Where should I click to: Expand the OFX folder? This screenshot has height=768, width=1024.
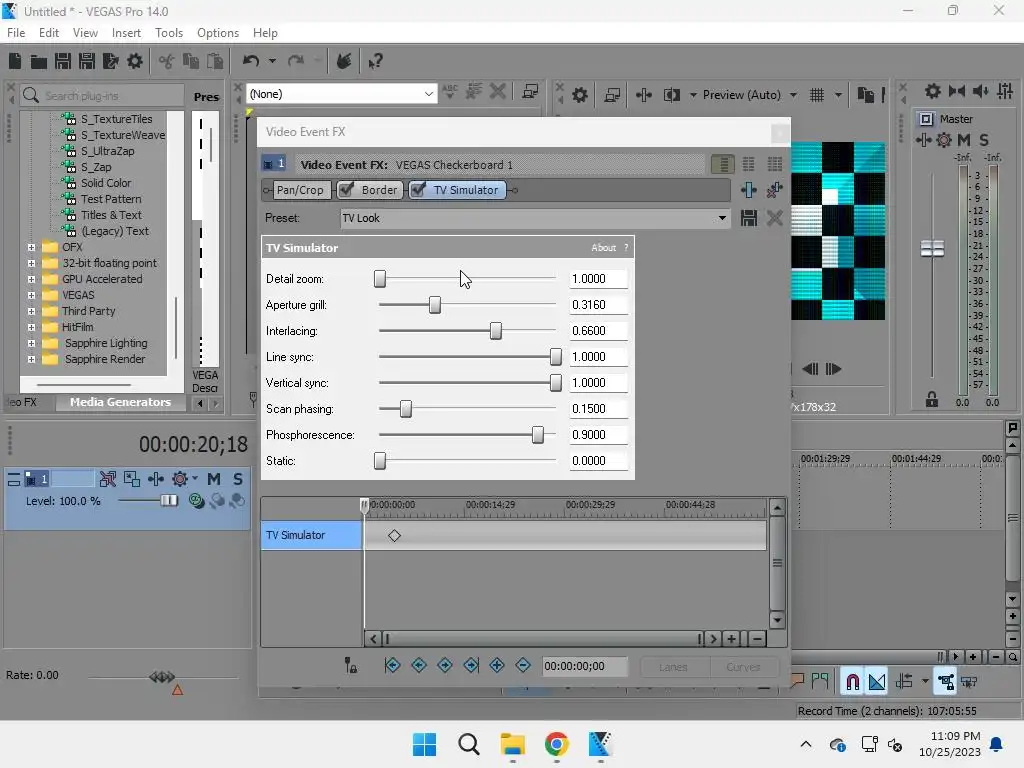point(31,248)
